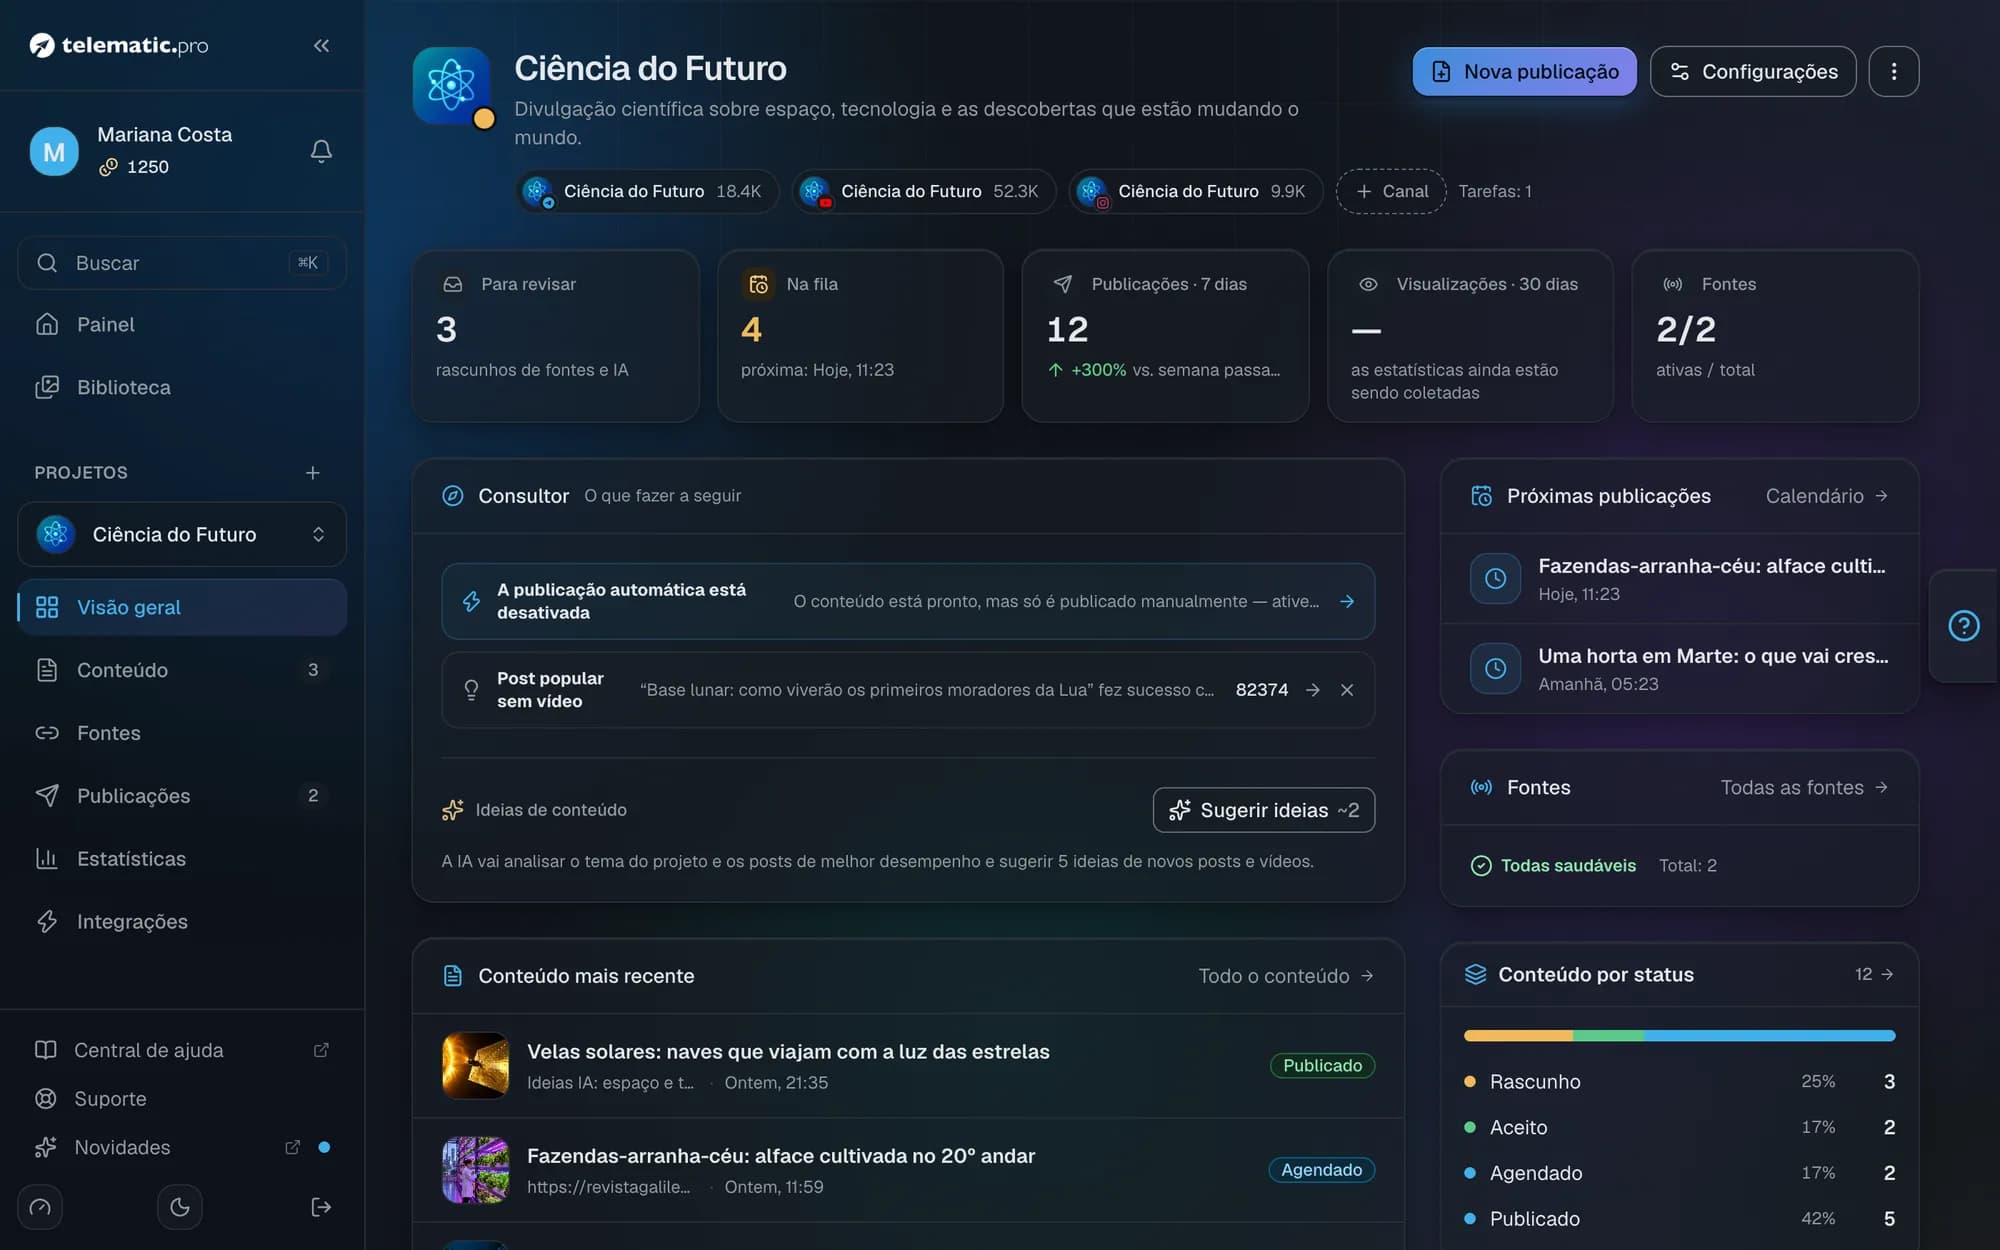Click the content status progress bar
This screenshot has height=1250, width=2000.
pos(1679,1036)
